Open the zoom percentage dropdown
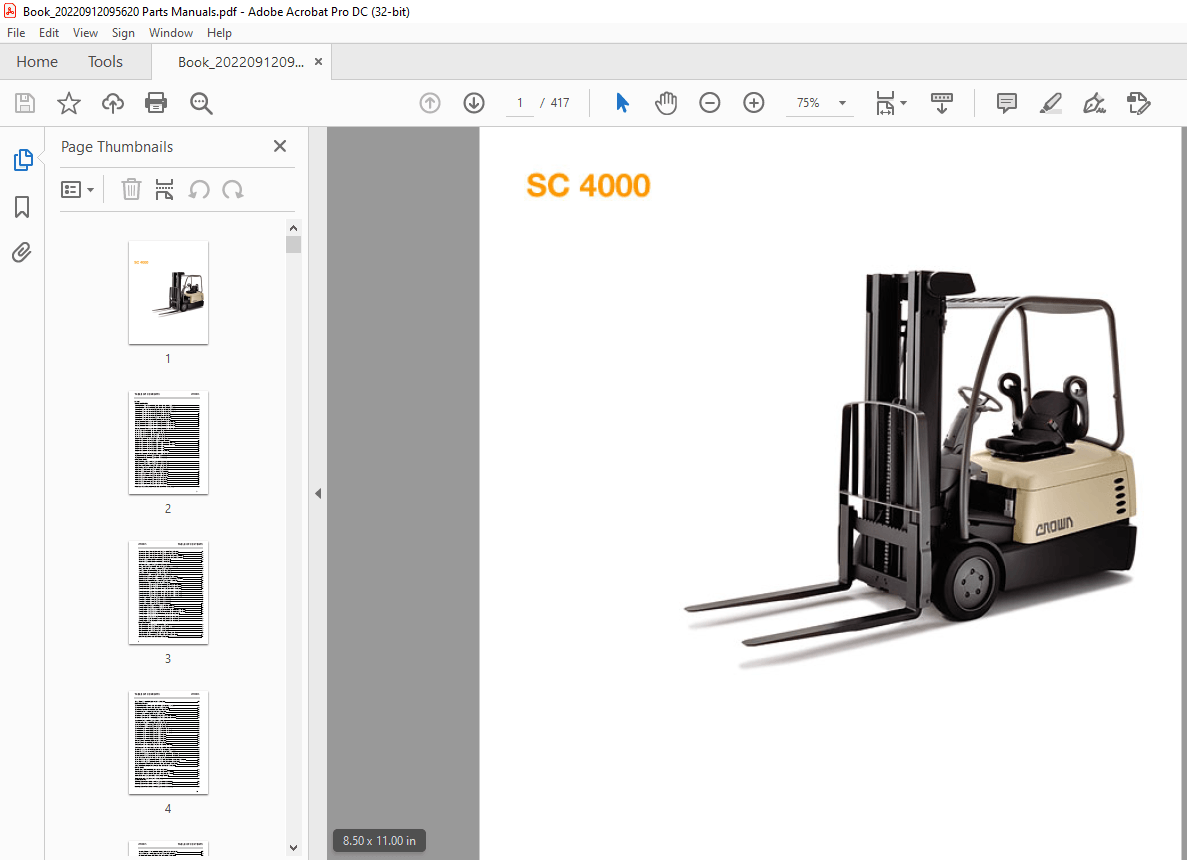The width and height of the screenshot is (1187, 860). pos(842,102)
